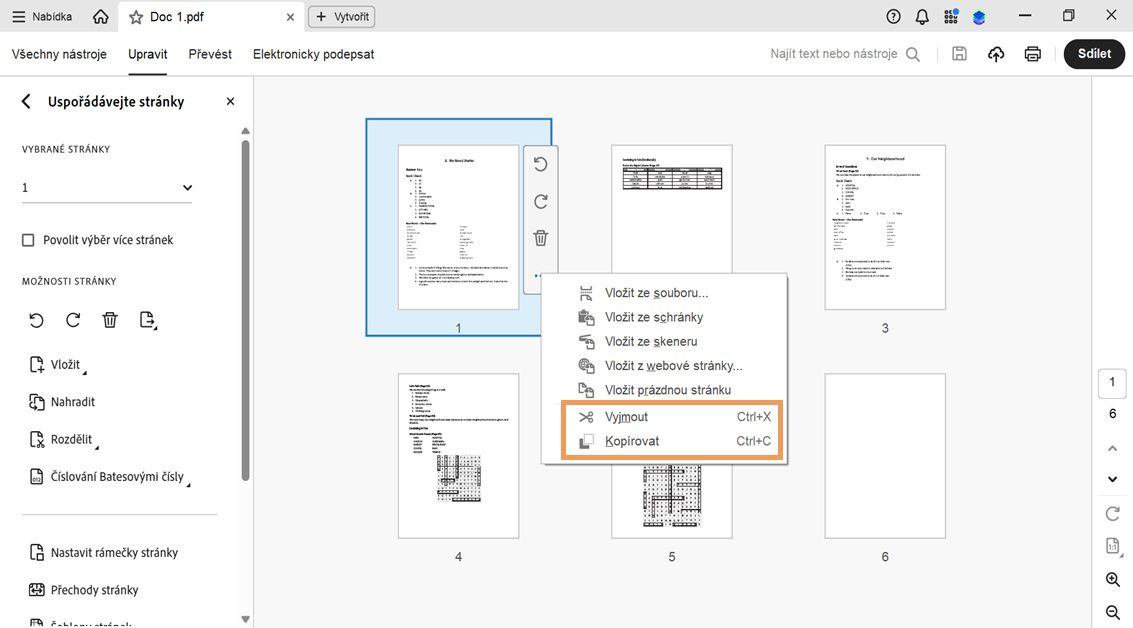
Task: Zoom out with the minus magnifier
Action: tap(1113, 613)
